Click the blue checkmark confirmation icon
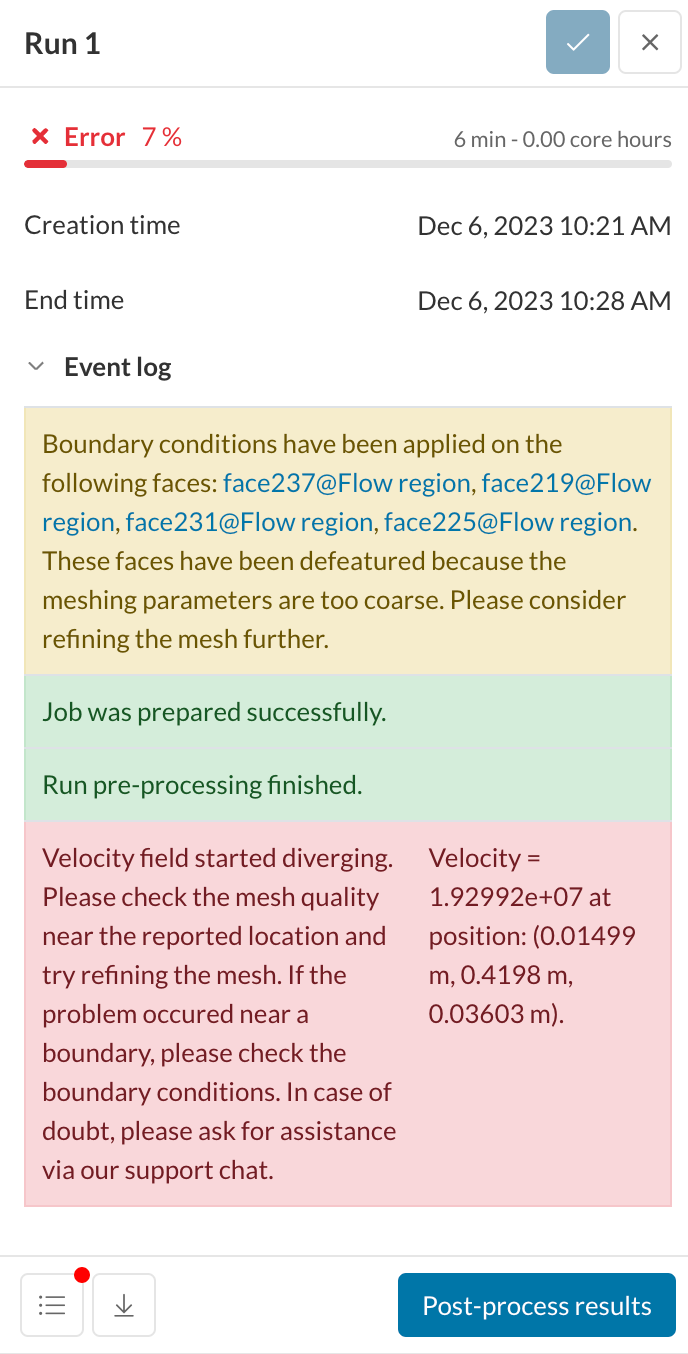 [578, 42]
